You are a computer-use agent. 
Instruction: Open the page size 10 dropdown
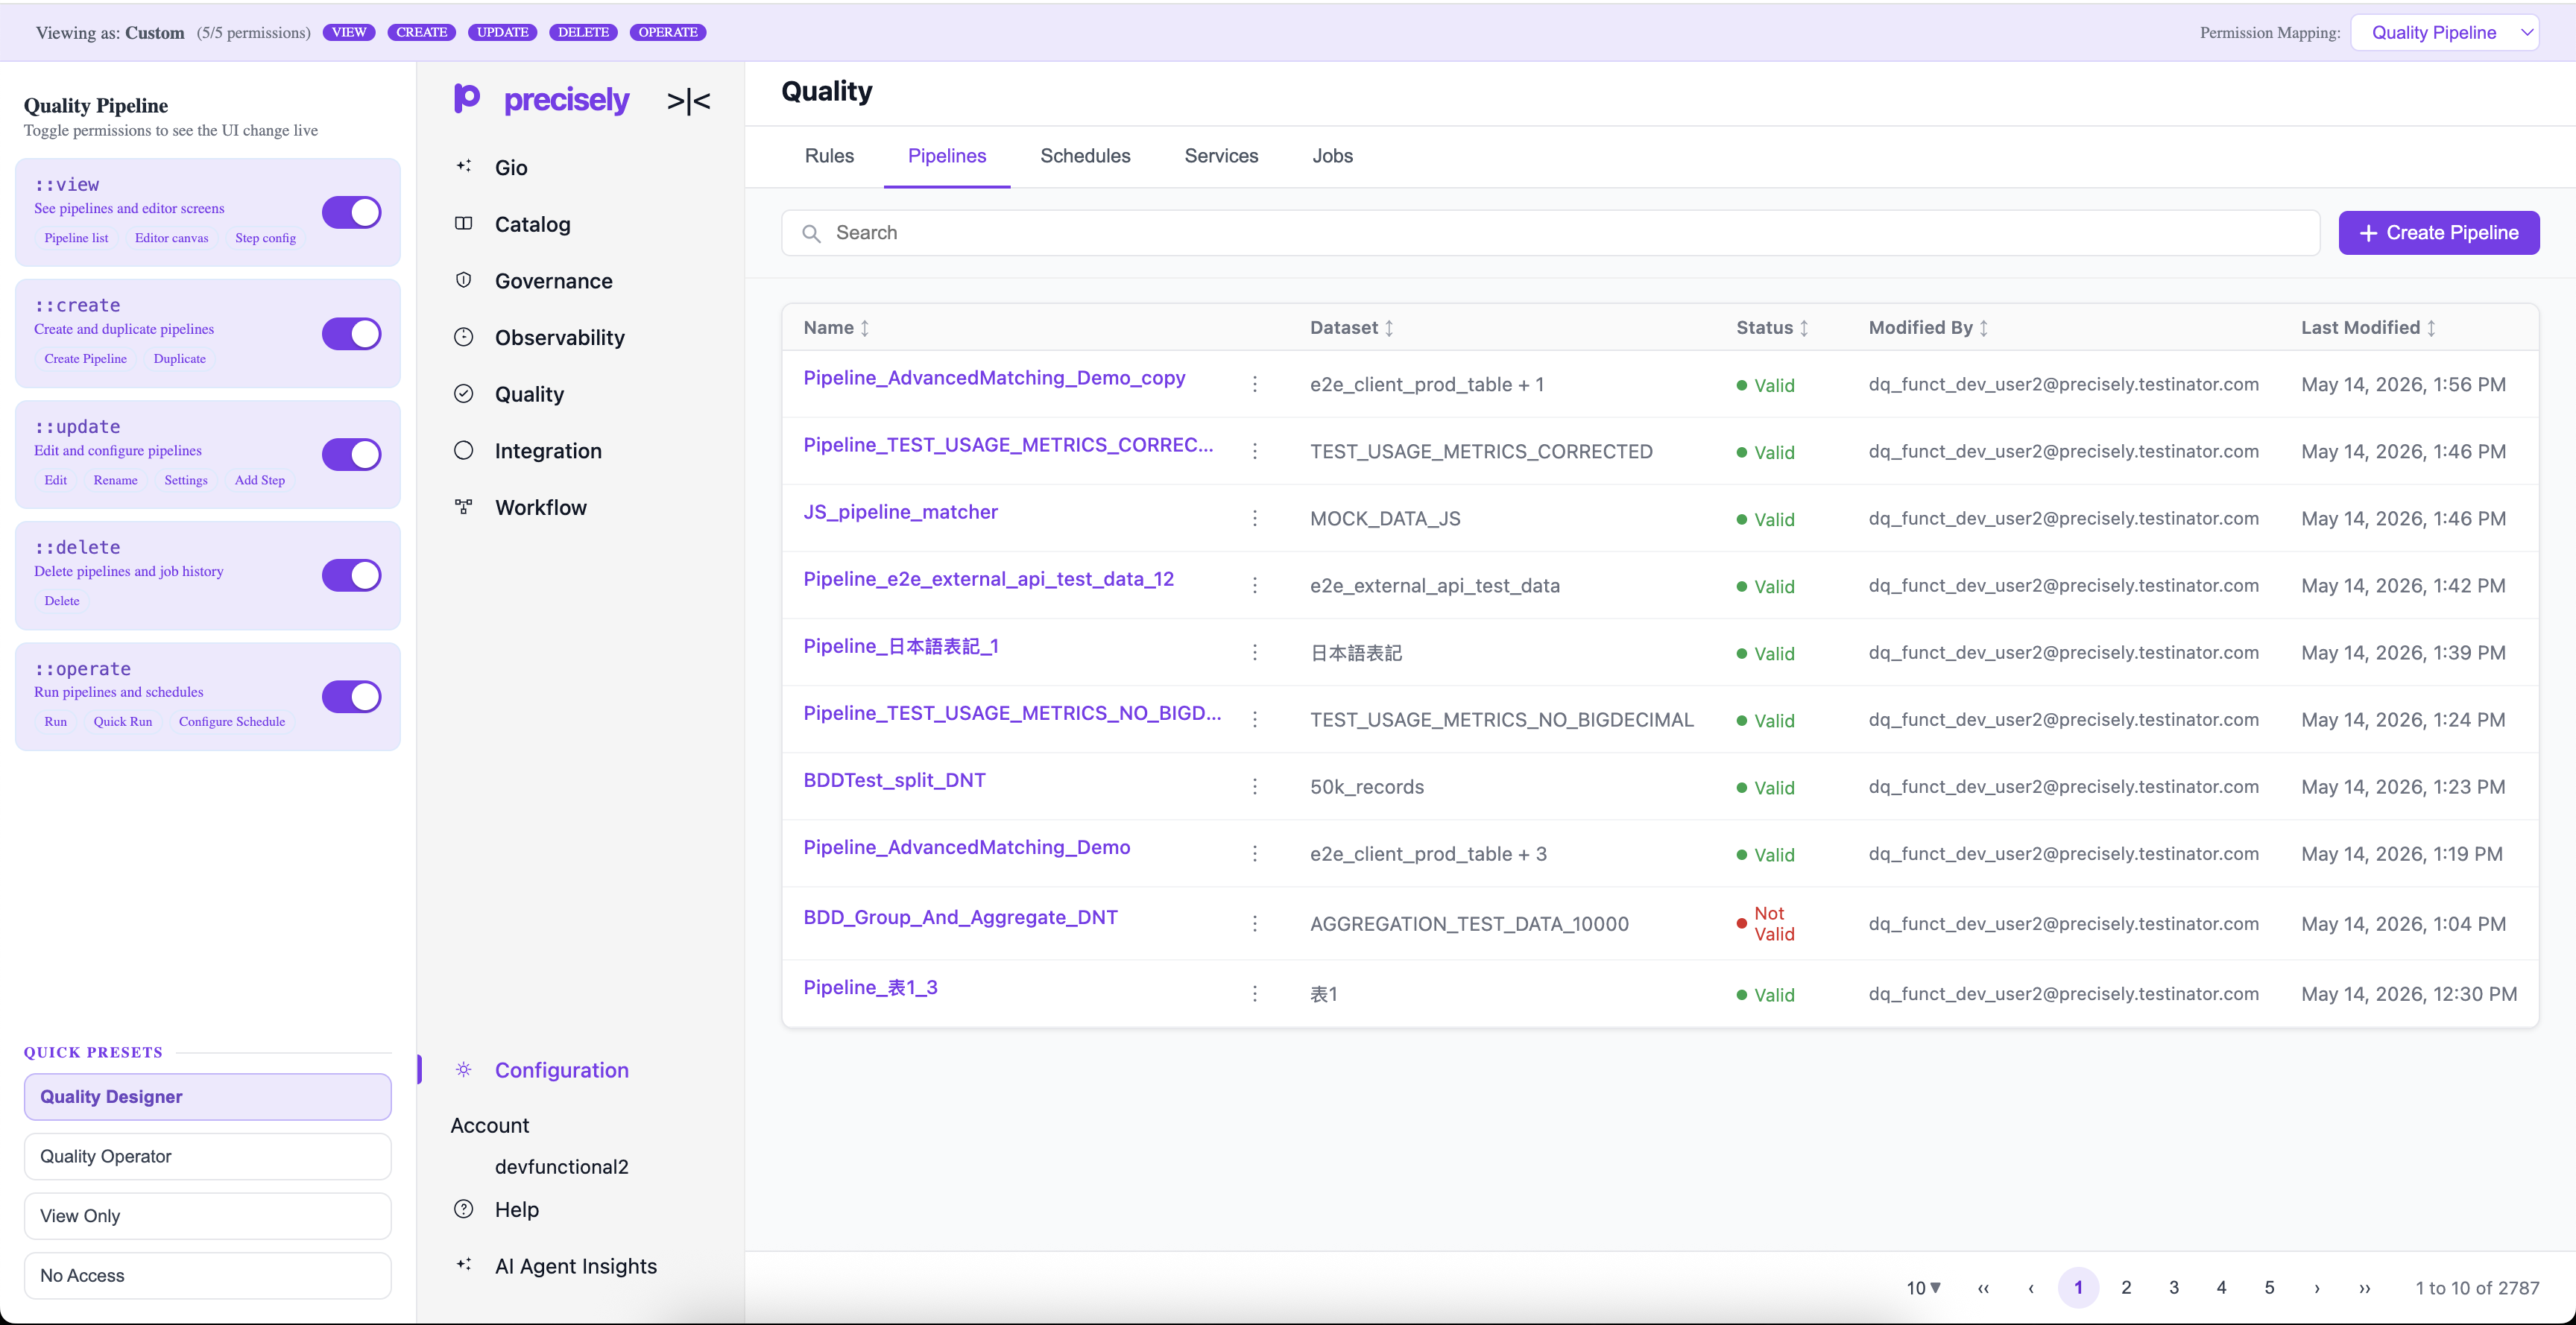pos(1922,1288)
